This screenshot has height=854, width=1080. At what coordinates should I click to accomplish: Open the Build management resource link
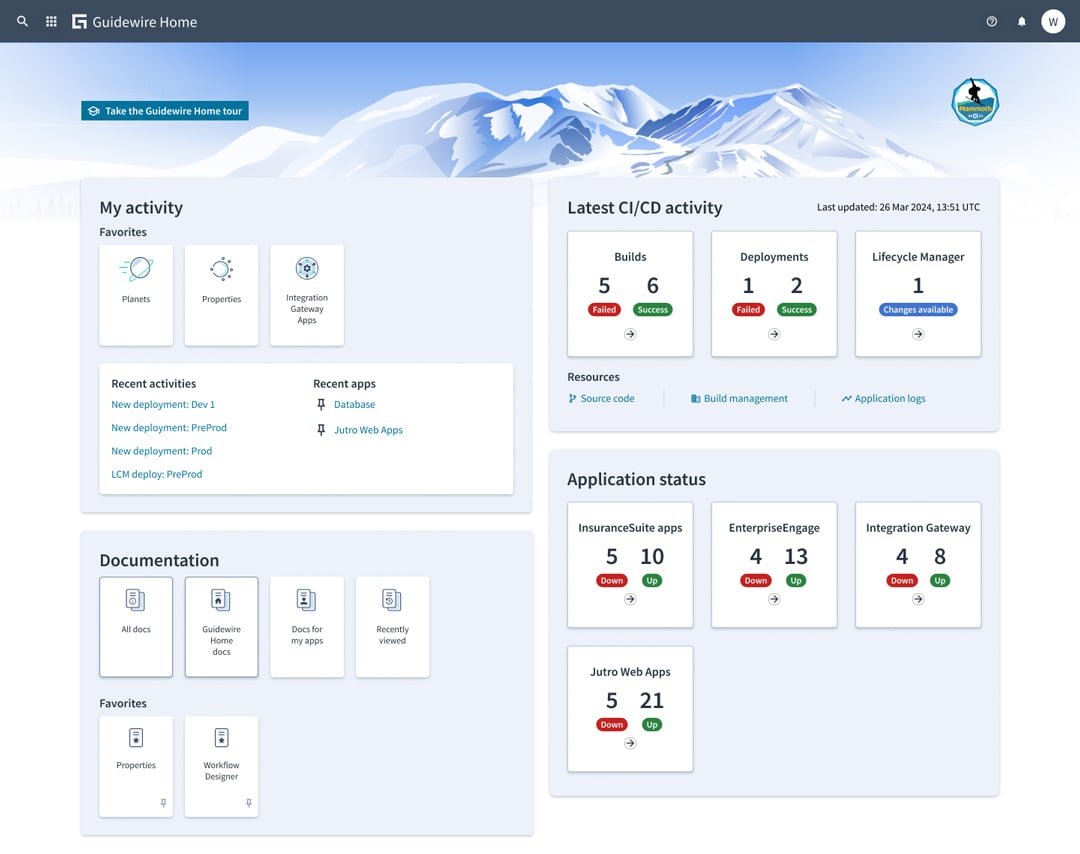[x=739, y=399]
